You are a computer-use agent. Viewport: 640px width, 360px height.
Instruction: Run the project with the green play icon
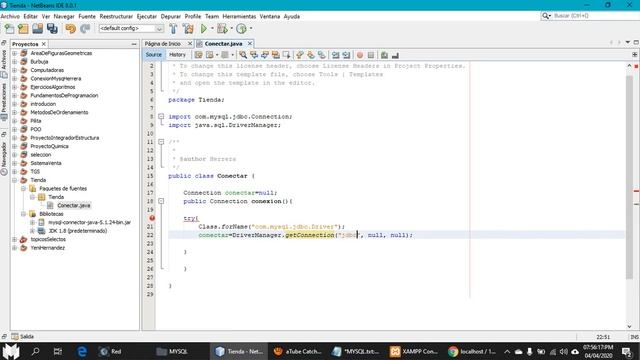204,29
